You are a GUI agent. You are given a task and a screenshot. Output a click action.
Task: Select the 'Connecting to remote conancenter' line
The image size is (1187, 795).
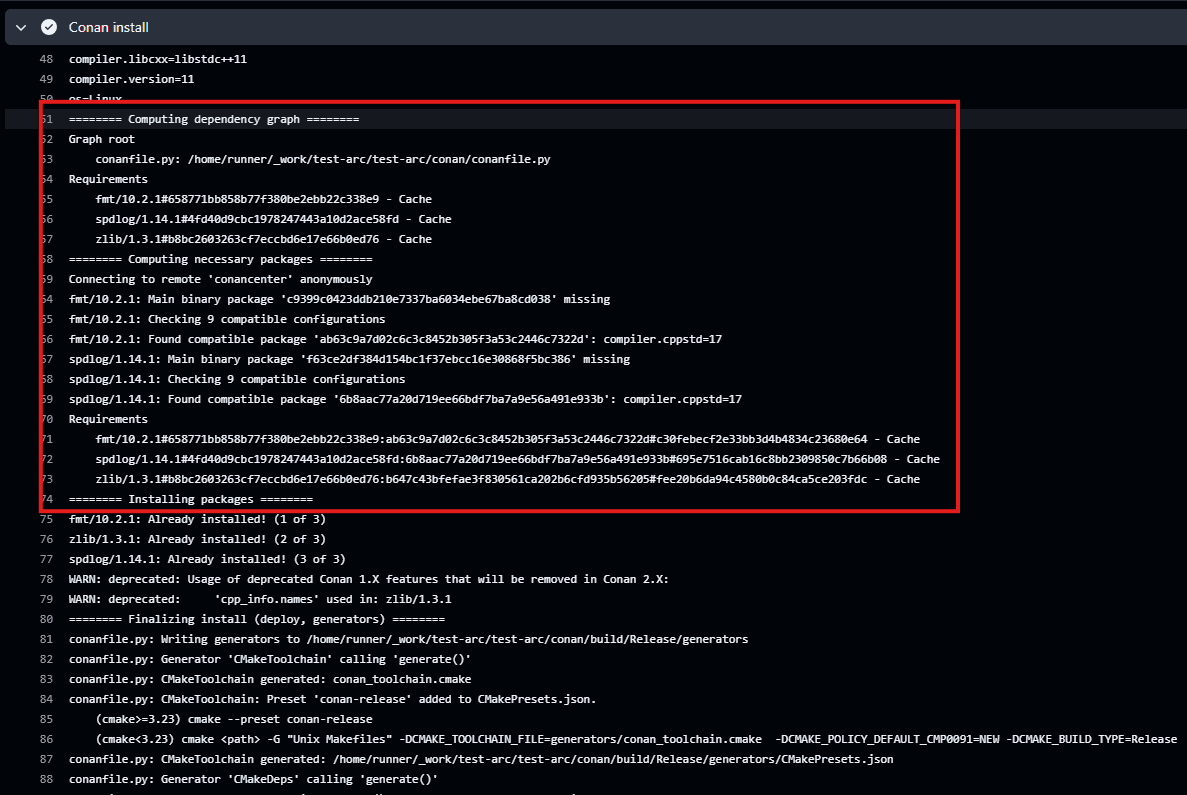[x=220, y=279]
